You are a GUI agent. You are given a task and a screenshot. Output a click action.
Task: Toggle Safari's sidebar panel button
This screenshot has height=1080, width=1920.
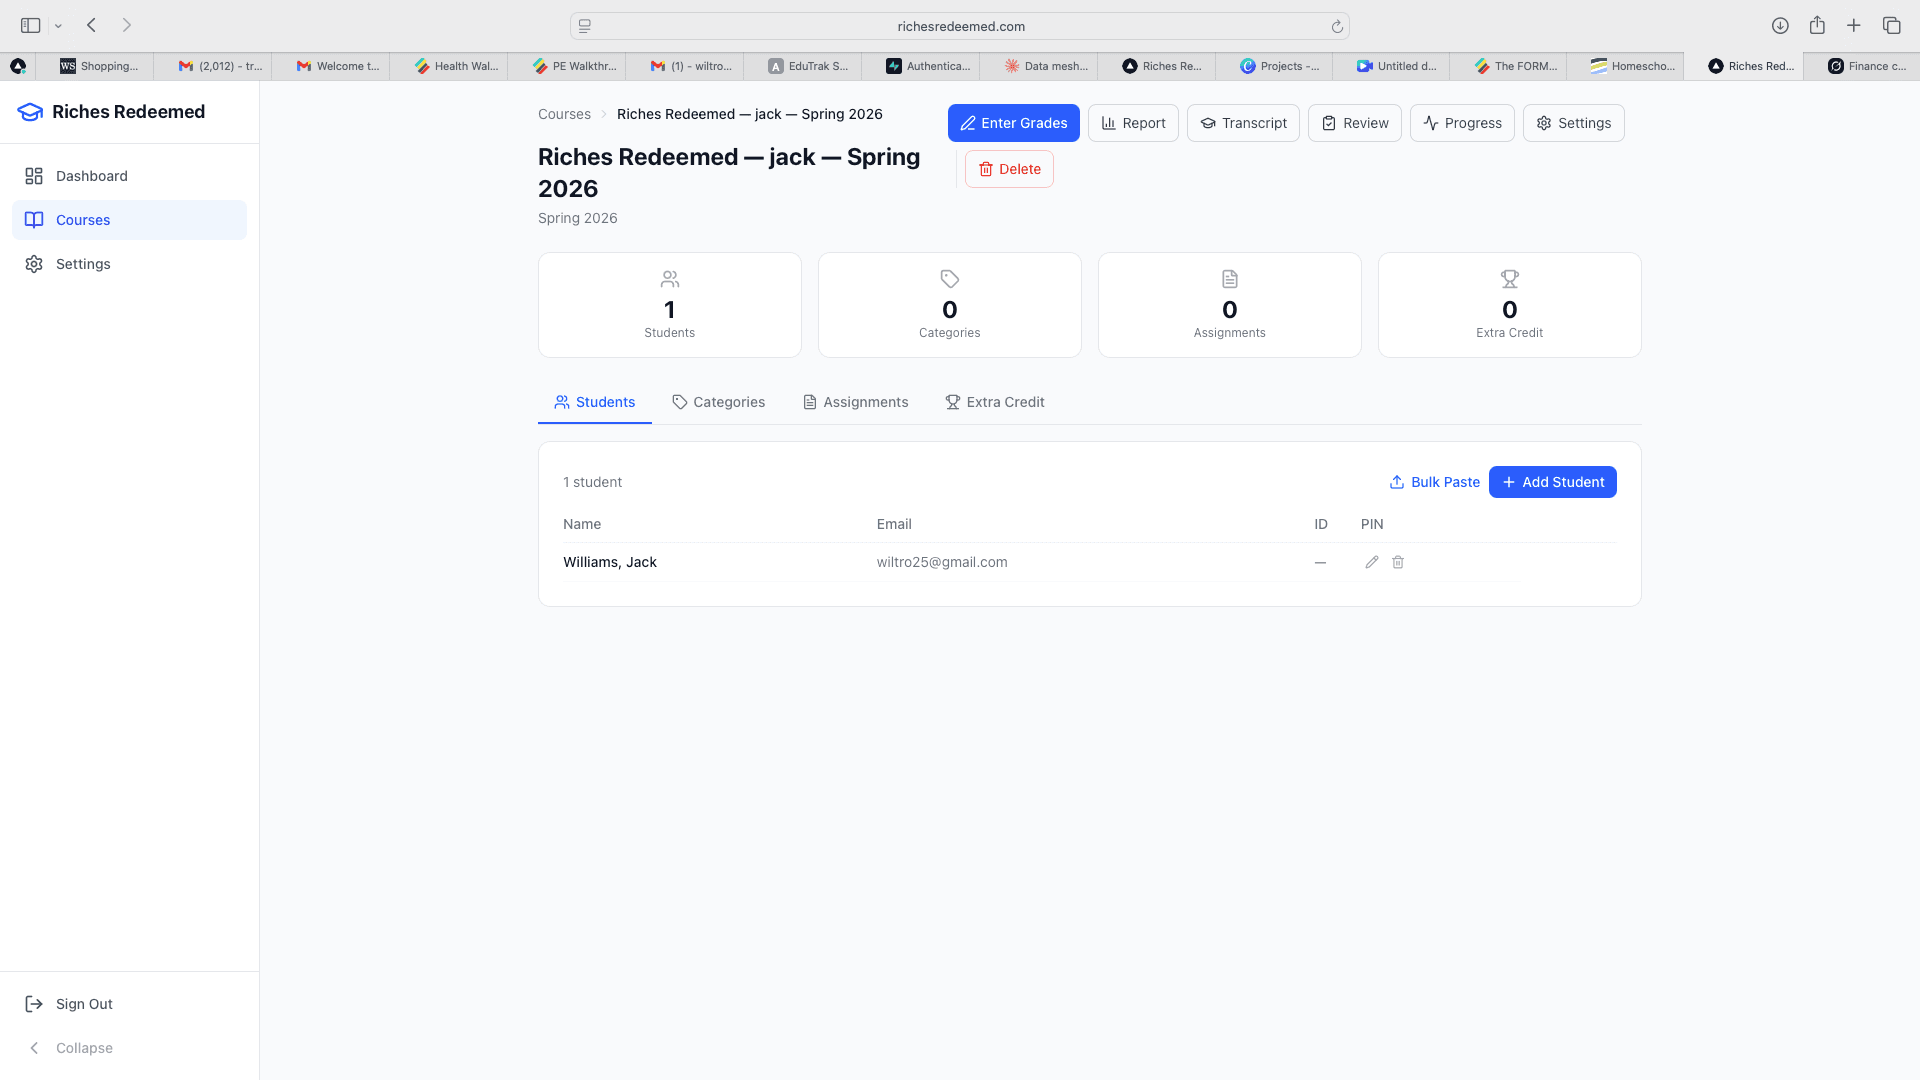pyautogui.click(x=30, y=24)
